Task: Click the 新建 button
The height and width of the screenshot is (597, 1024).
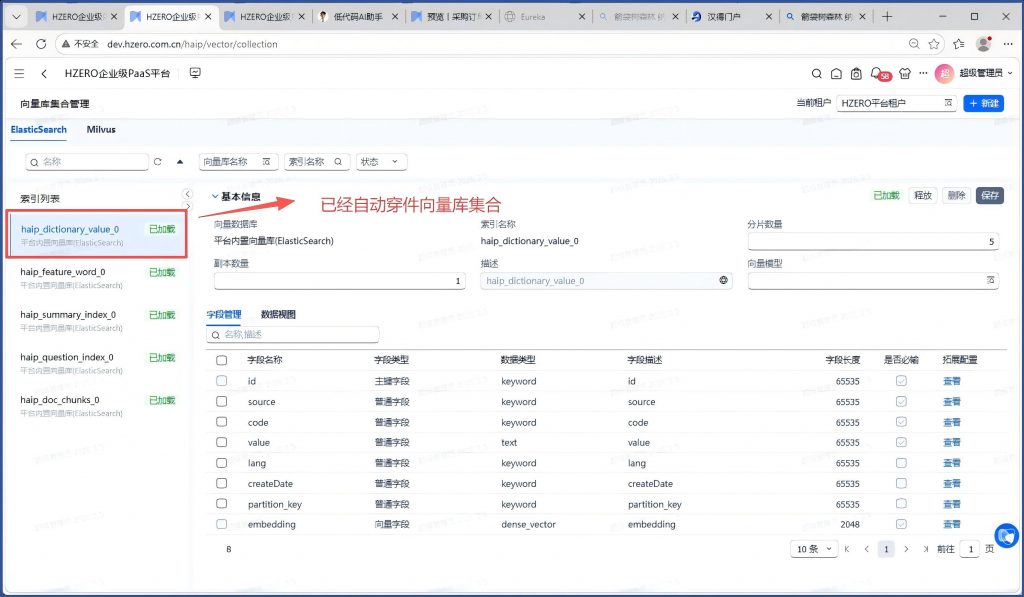Action: (983, 103)
